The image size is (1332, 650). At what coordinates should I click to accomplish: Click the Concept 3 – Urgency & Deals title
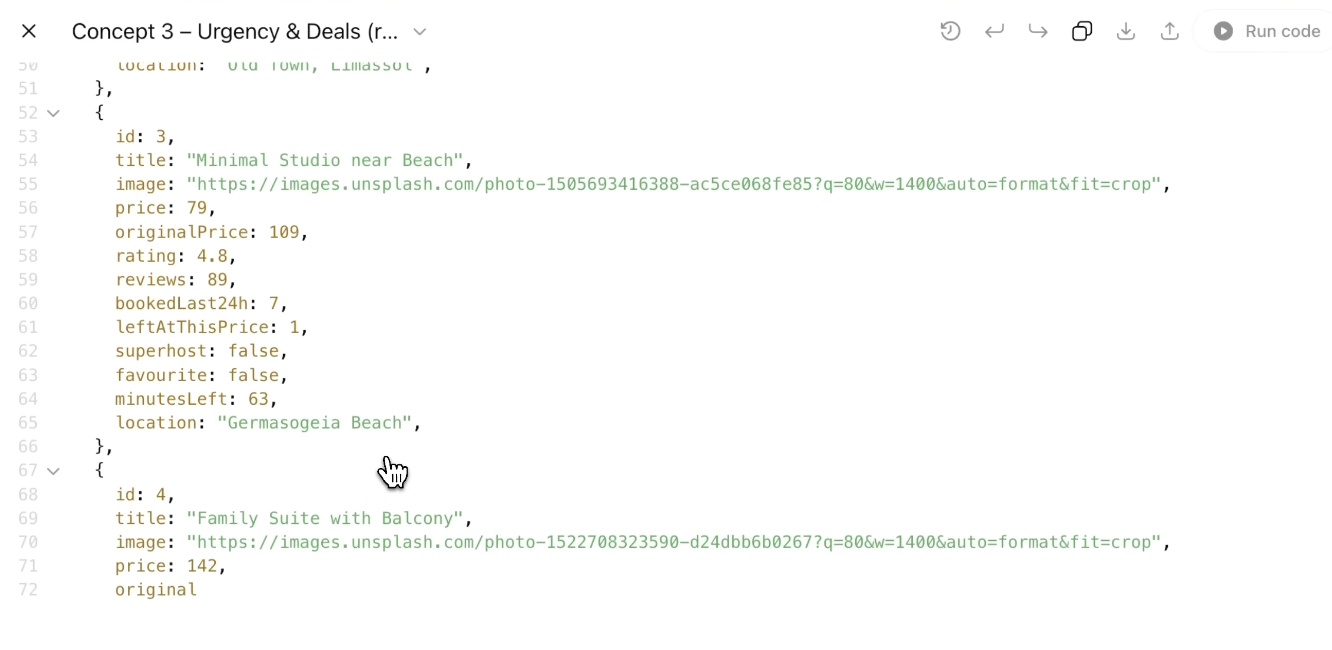235,31
